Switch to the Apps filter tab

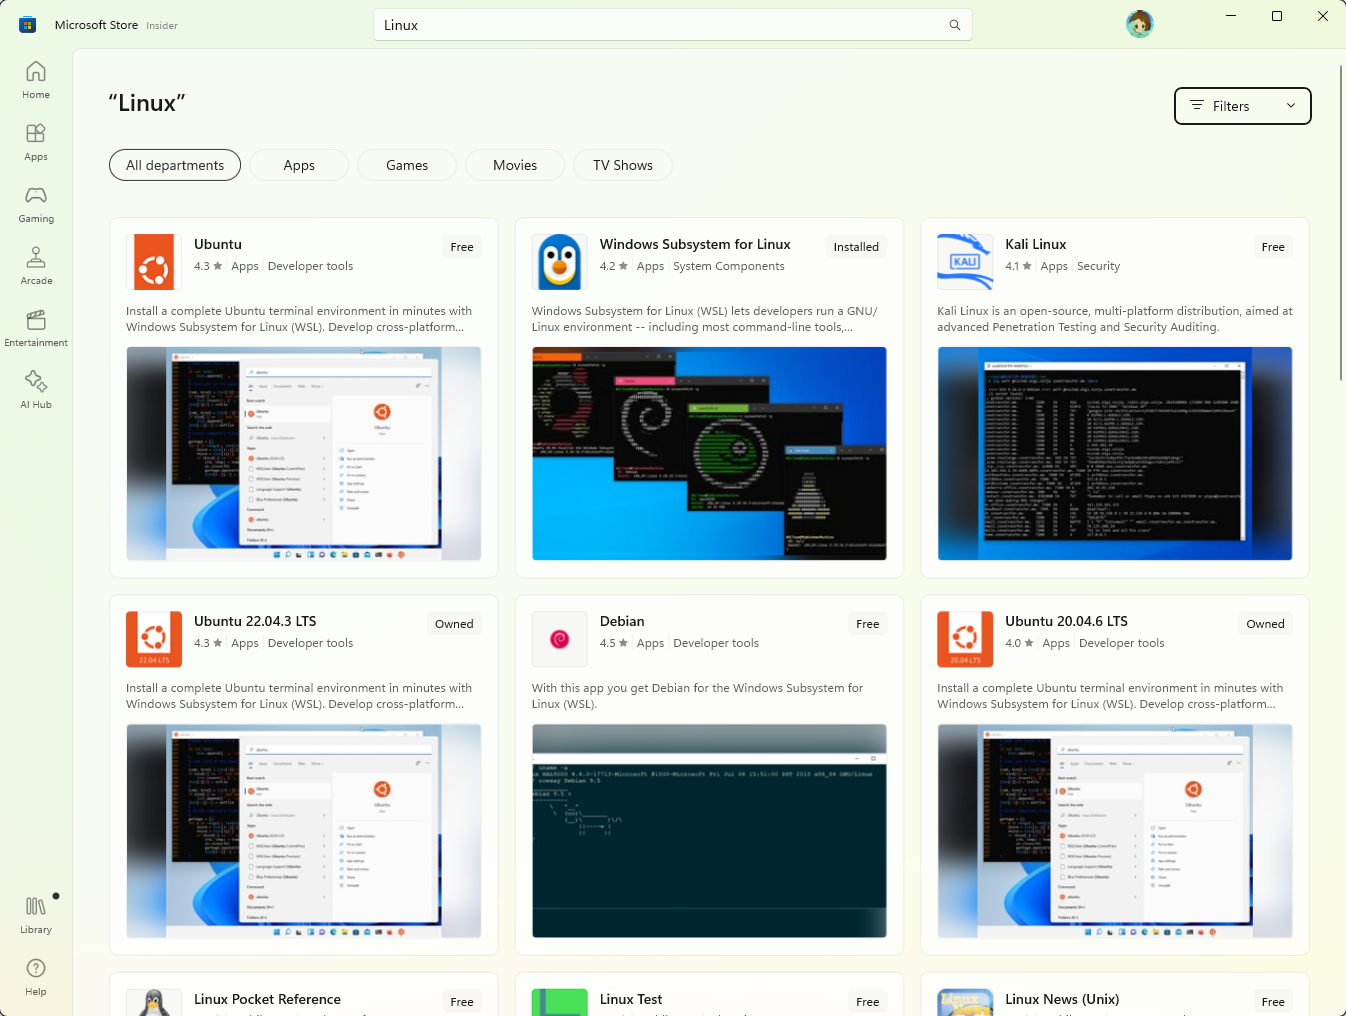(x=299, y=165)
